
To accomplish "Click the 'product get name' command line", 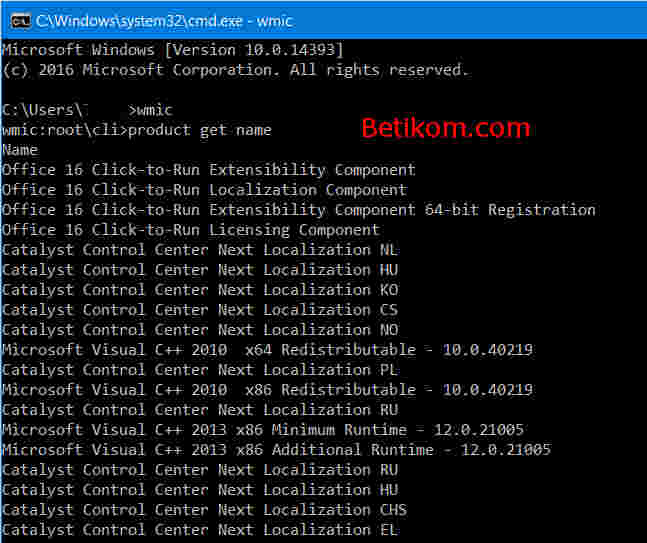I will click(x=137, y=130).
